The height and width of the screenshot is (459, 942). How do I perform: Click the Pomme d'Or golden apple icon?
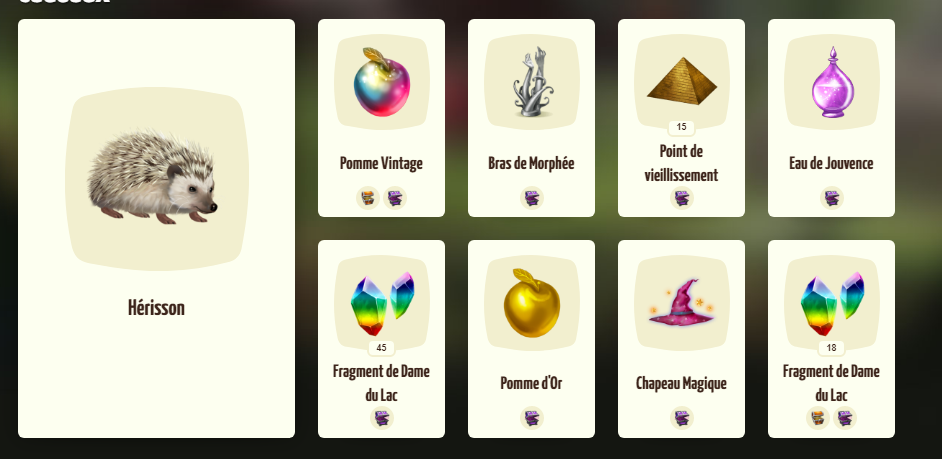click(x=532, y=303)
